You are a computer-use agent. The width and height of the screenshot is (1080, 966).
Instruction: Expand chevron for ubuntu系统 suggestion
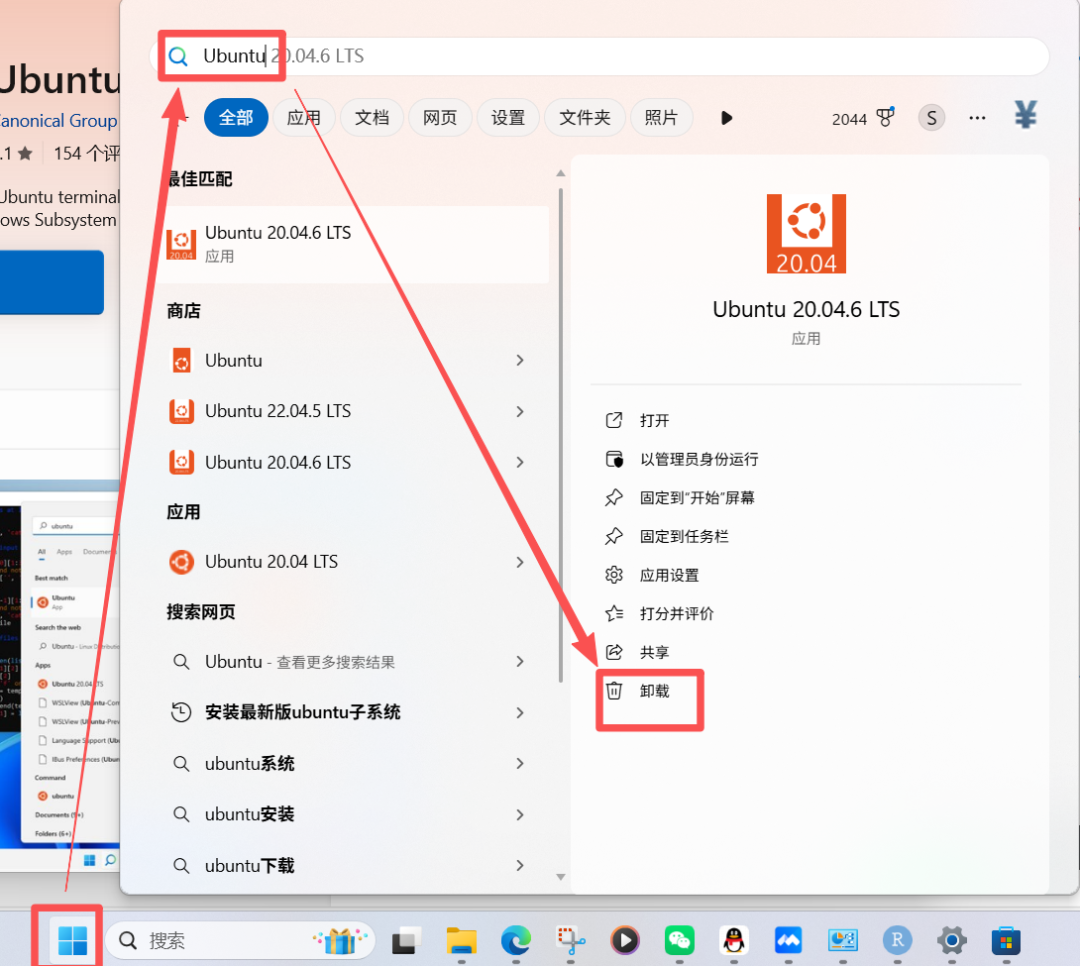520,763
